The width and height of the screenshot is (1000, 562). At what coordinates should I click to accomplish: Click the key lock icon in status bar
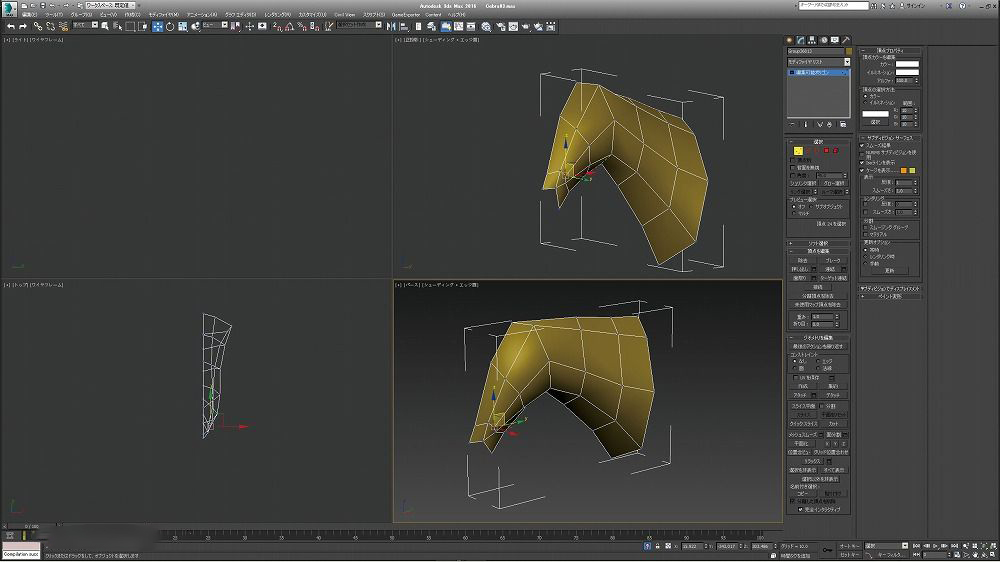pyautogui.click(x=828, y=550)
